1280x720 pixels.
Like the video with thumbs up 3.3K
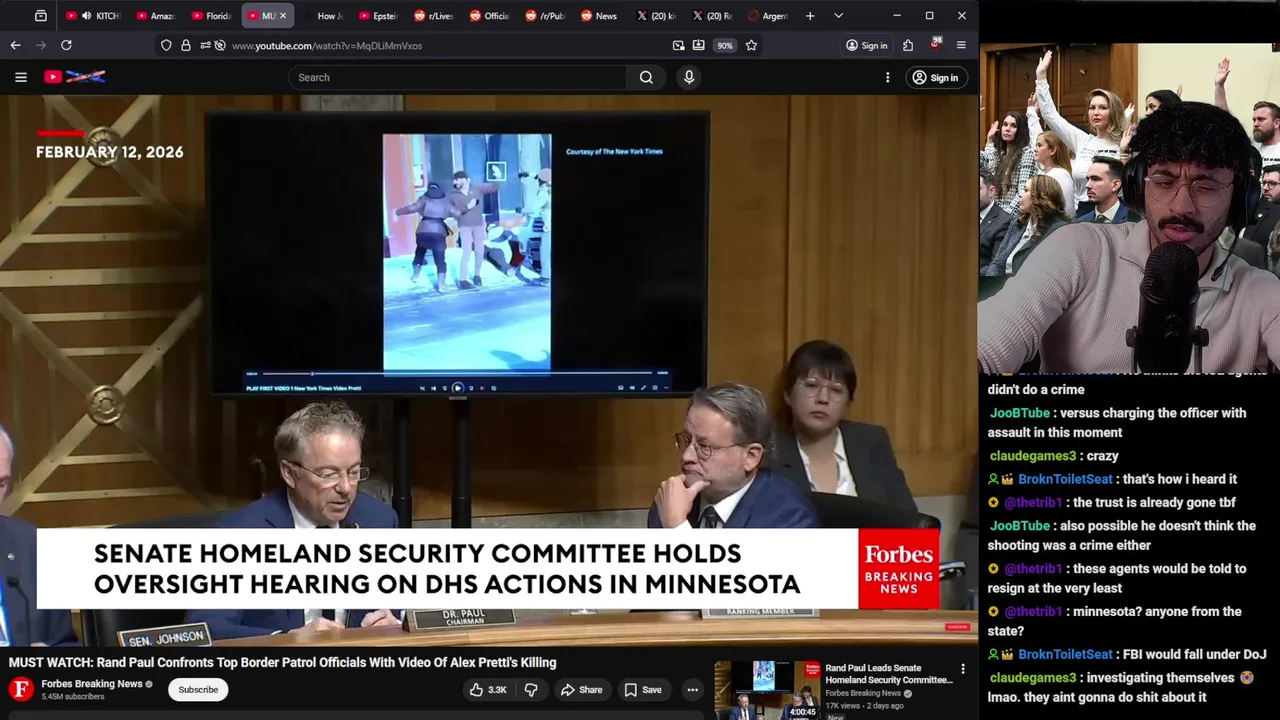pyautogui.click(x=488, y=689)
